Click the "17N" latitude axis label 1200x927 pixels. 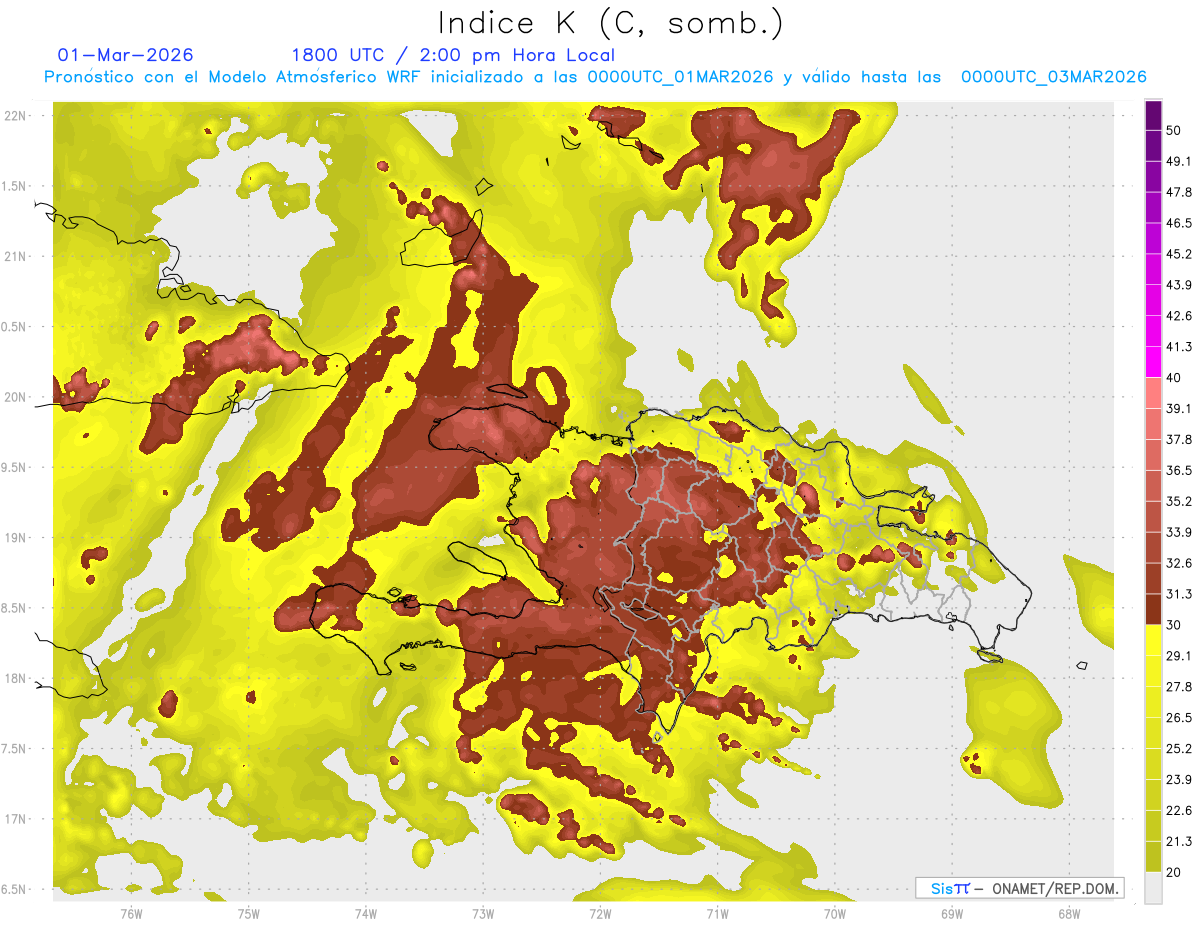(x=17, y=819)
